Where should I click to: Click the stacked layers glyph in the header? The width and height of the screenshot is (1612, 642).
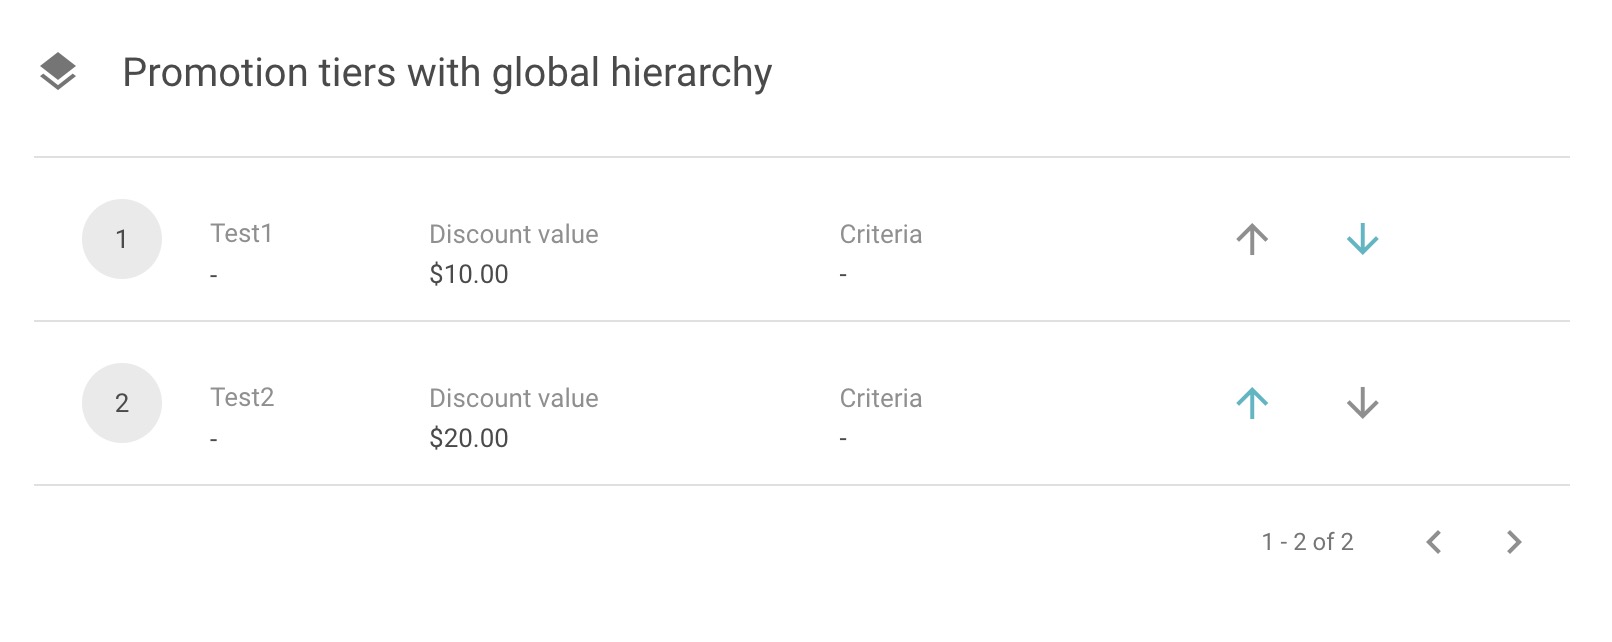tap(58, 70)
